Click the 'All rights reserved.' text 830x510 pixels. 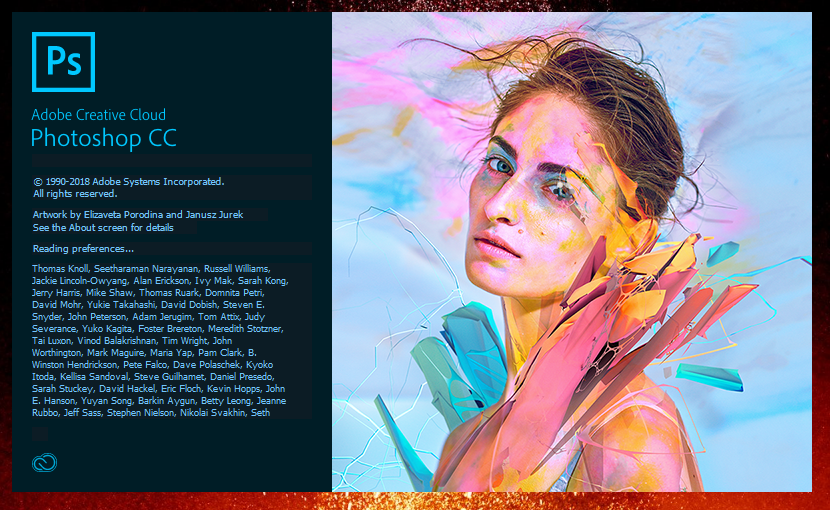75,194
